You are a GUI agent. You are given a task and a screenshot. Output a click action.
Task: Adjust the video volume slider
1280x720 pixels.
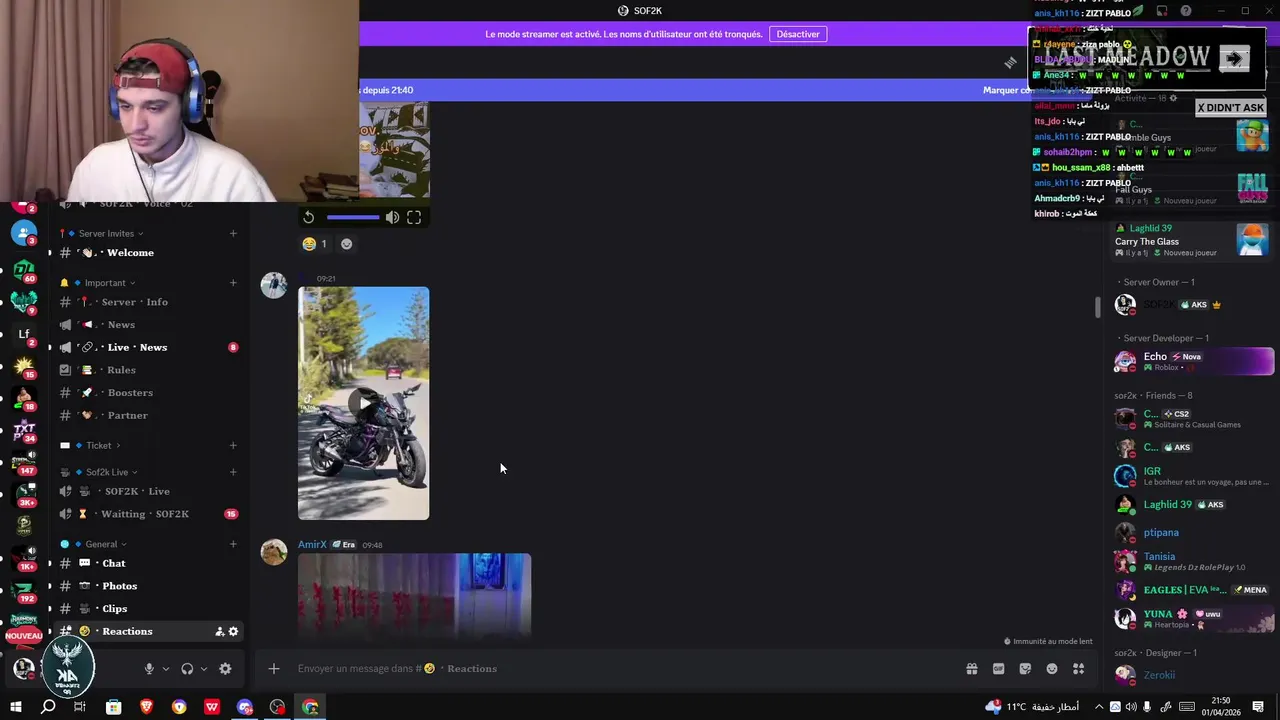[353, 217]
